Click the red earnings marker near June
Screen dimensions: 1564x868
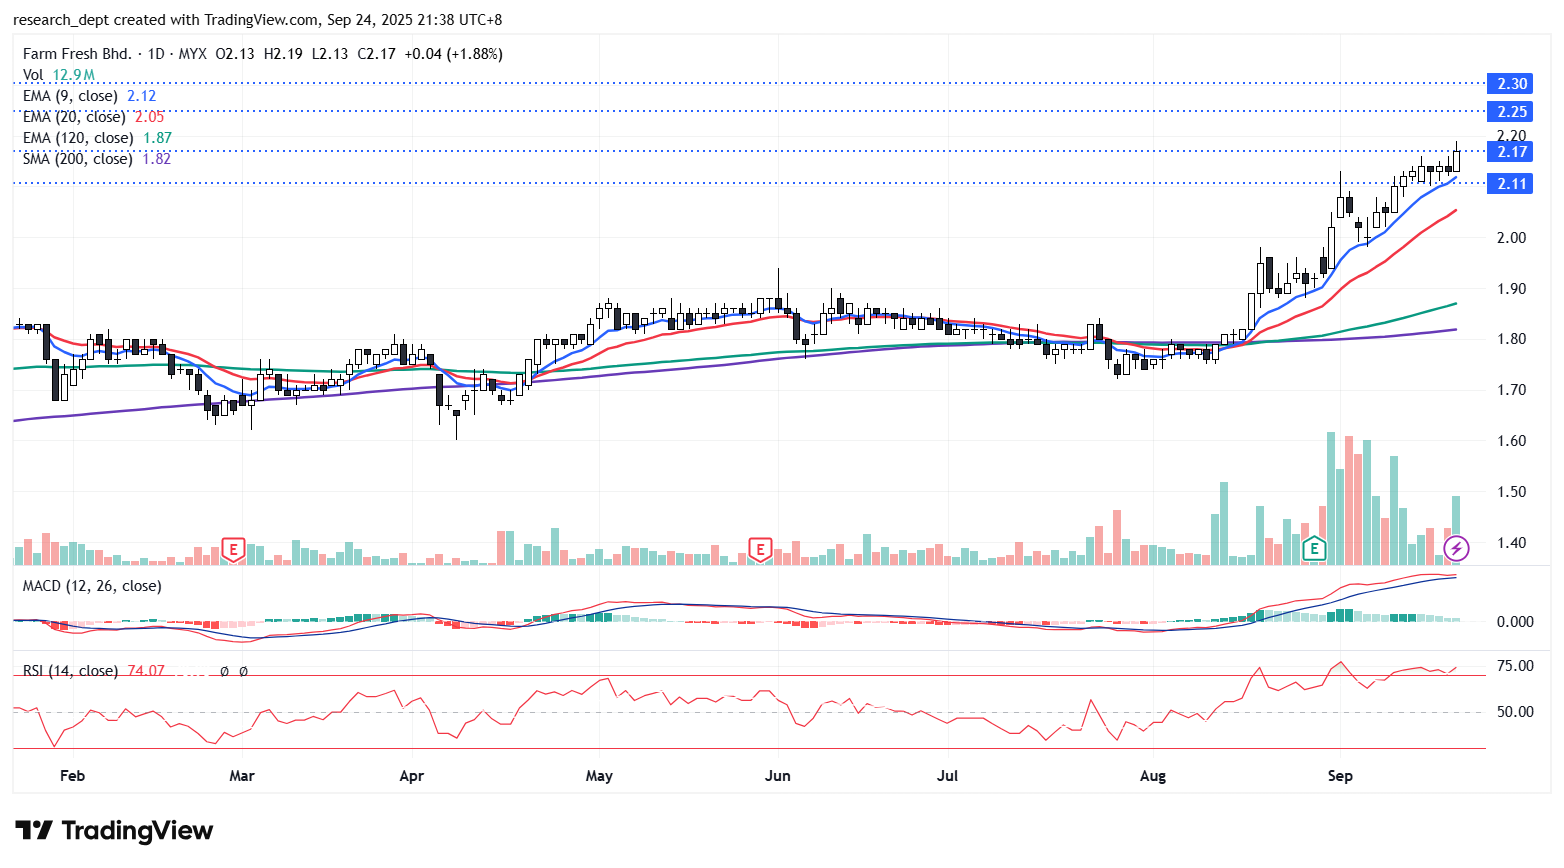pyautogui.click(x=761, y=549)
